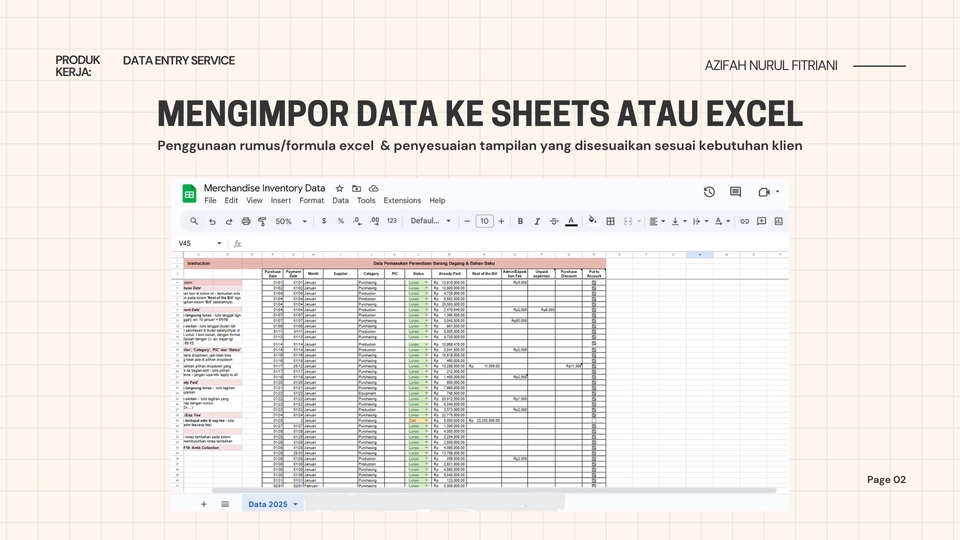Viewport: 960px width, 540px height.
Task: Increase decimal places
Action: [374, 221]
